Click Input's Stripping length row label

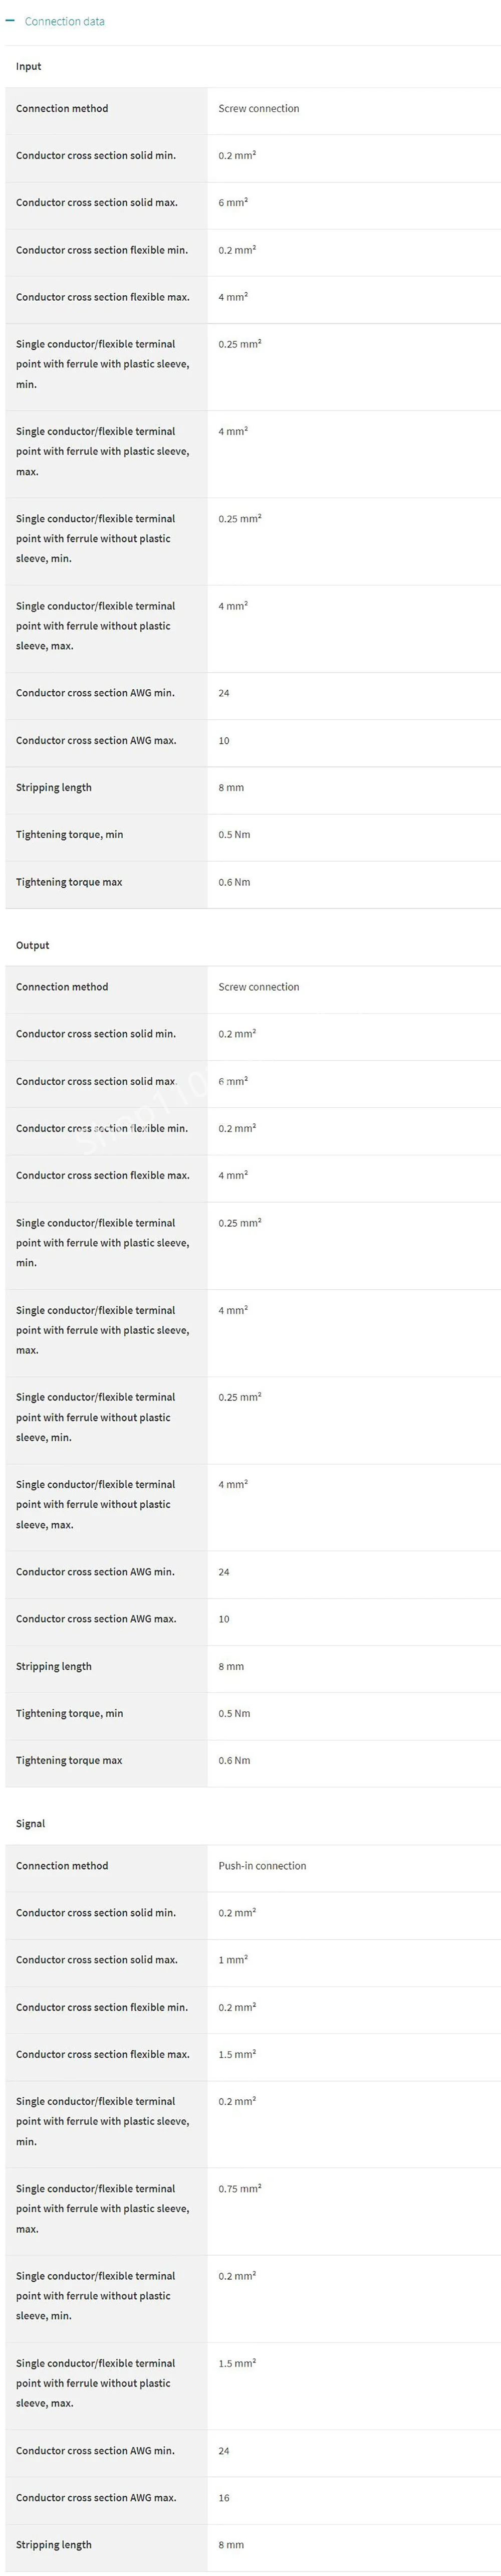tap(53, 787)
